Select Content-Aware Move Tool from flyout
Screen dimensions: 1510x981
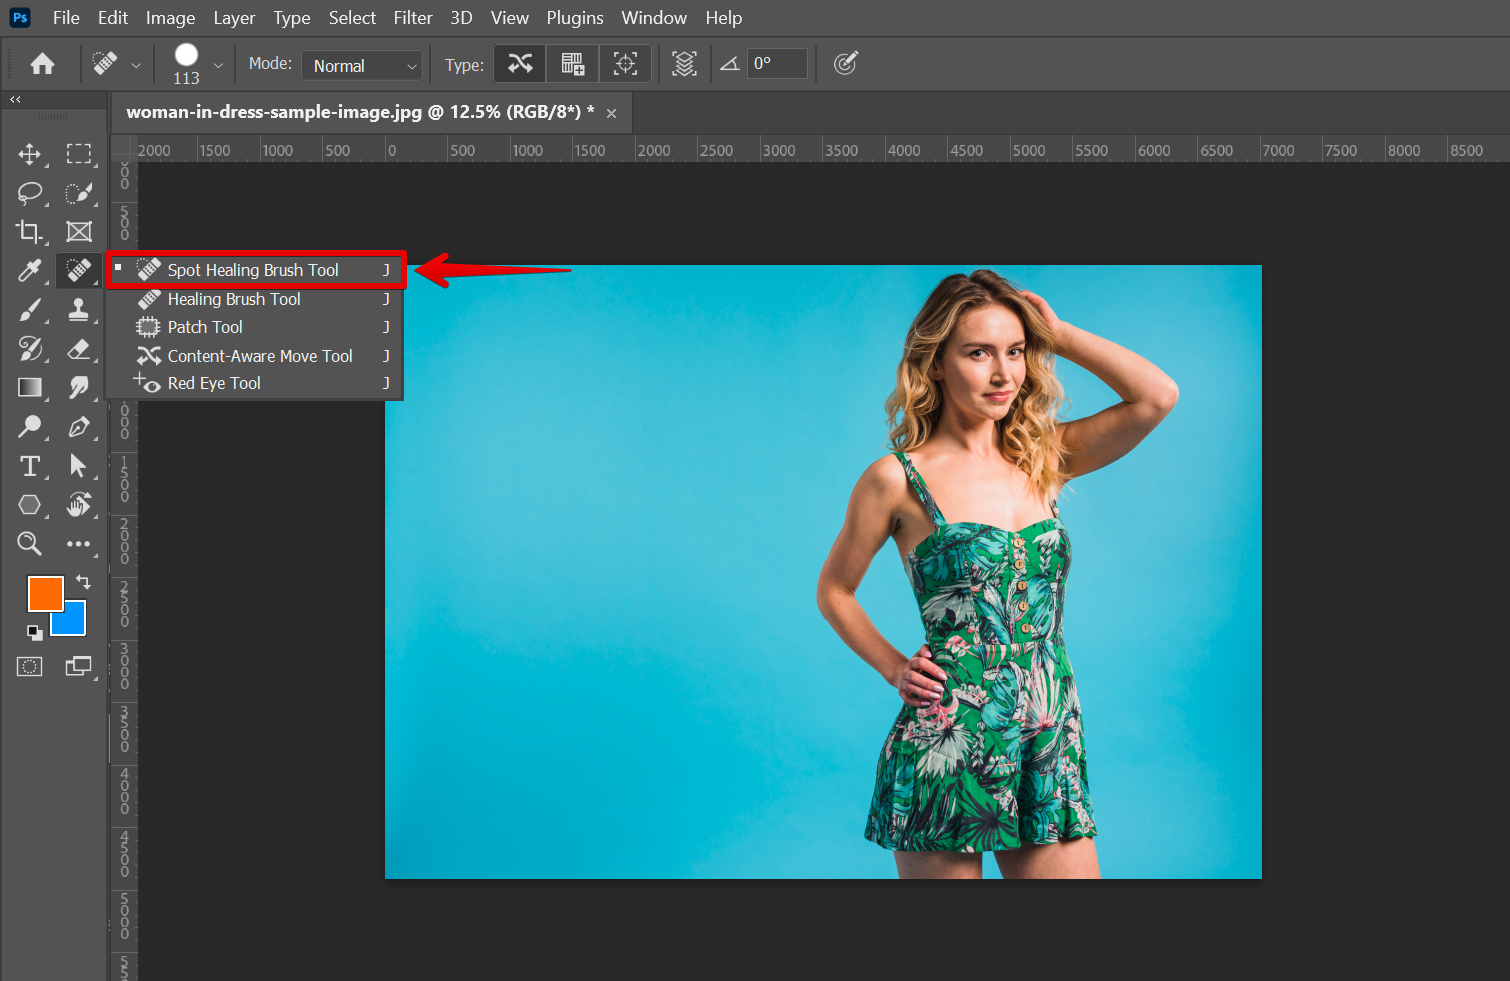[x=259, y=356]
